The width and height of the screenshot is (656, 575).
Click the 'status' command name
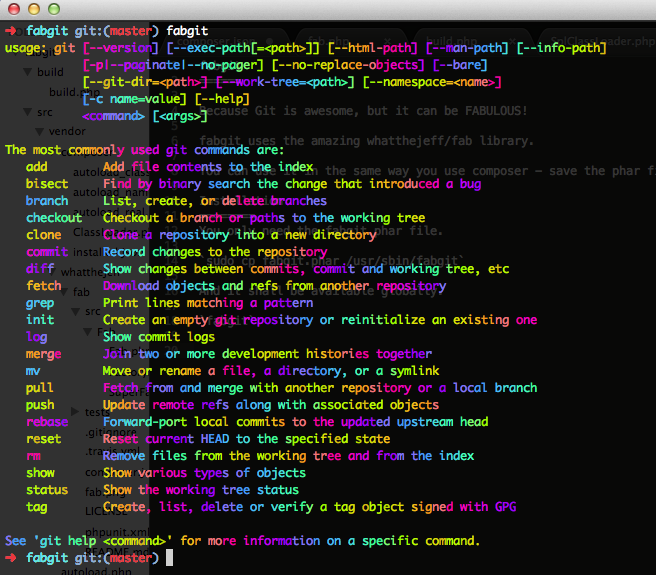[x=47, y=490]
